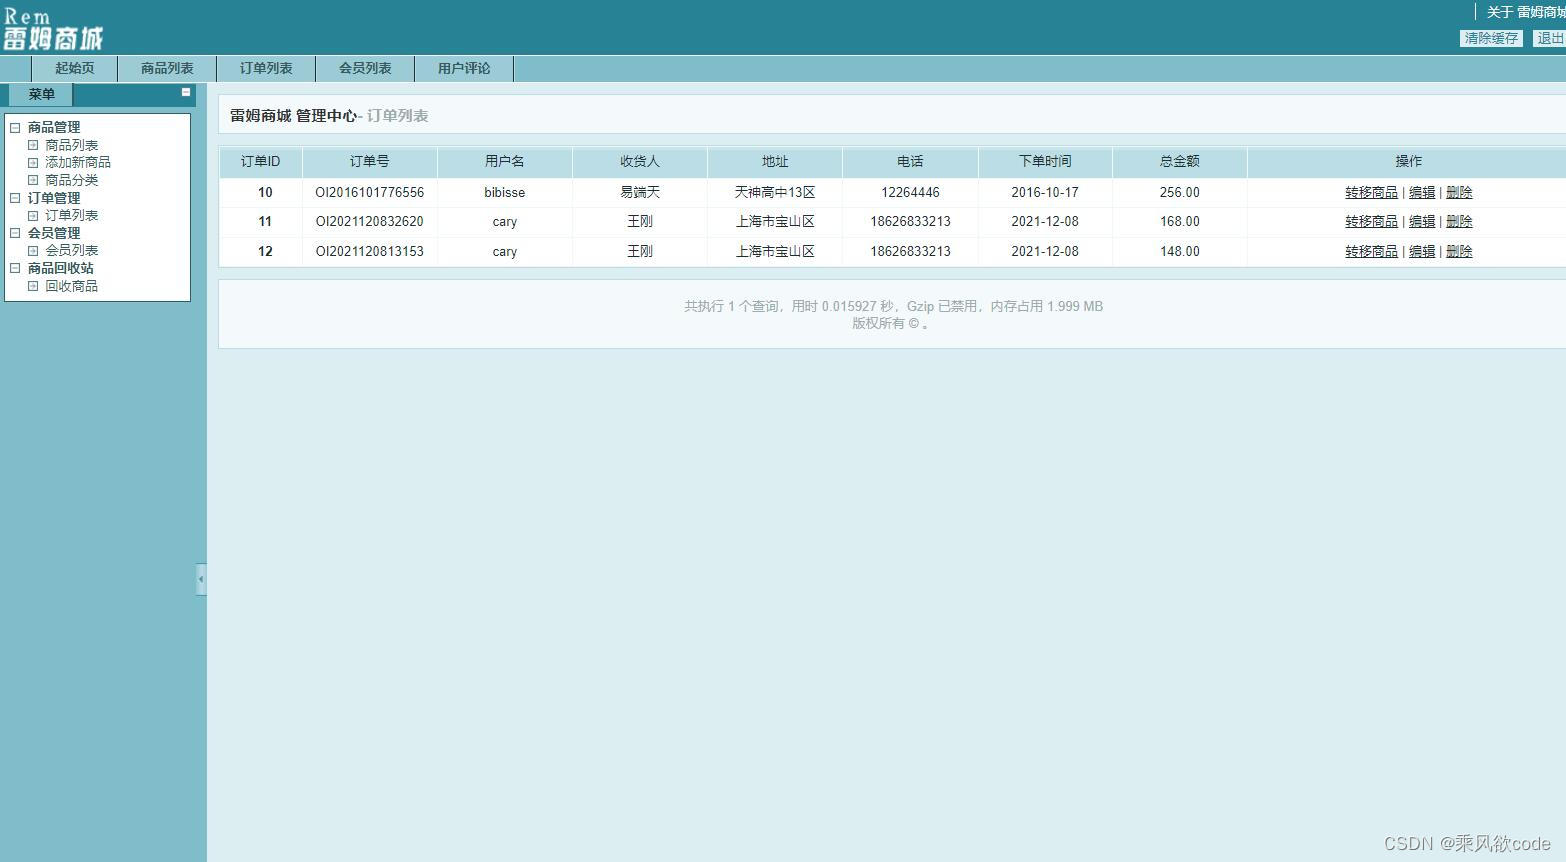Open 会员列表 in the sidebar tree
Viewport: 1566px width, 862px height.
[72, 250]
